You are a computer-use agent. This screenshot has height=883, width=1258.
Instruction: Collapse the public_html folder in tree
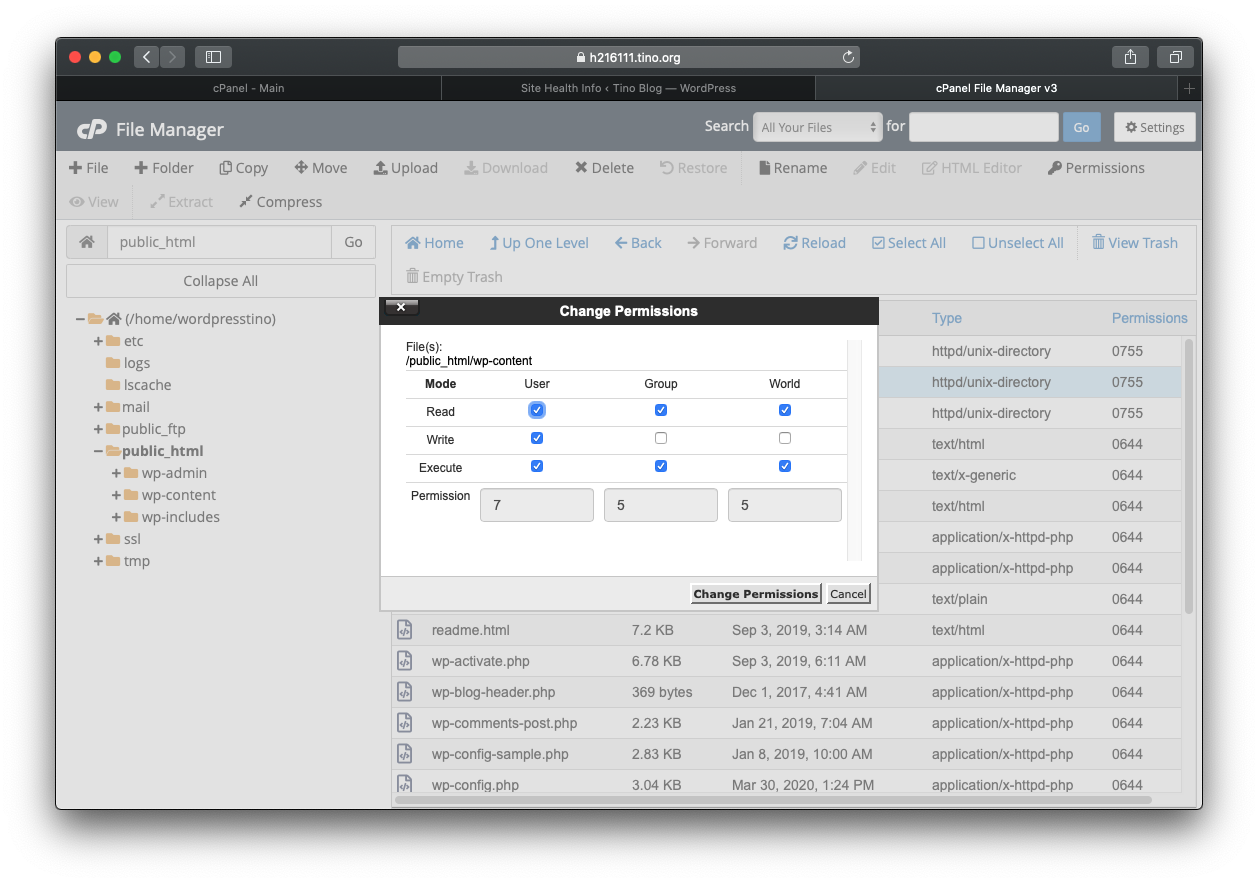[98, 451]
